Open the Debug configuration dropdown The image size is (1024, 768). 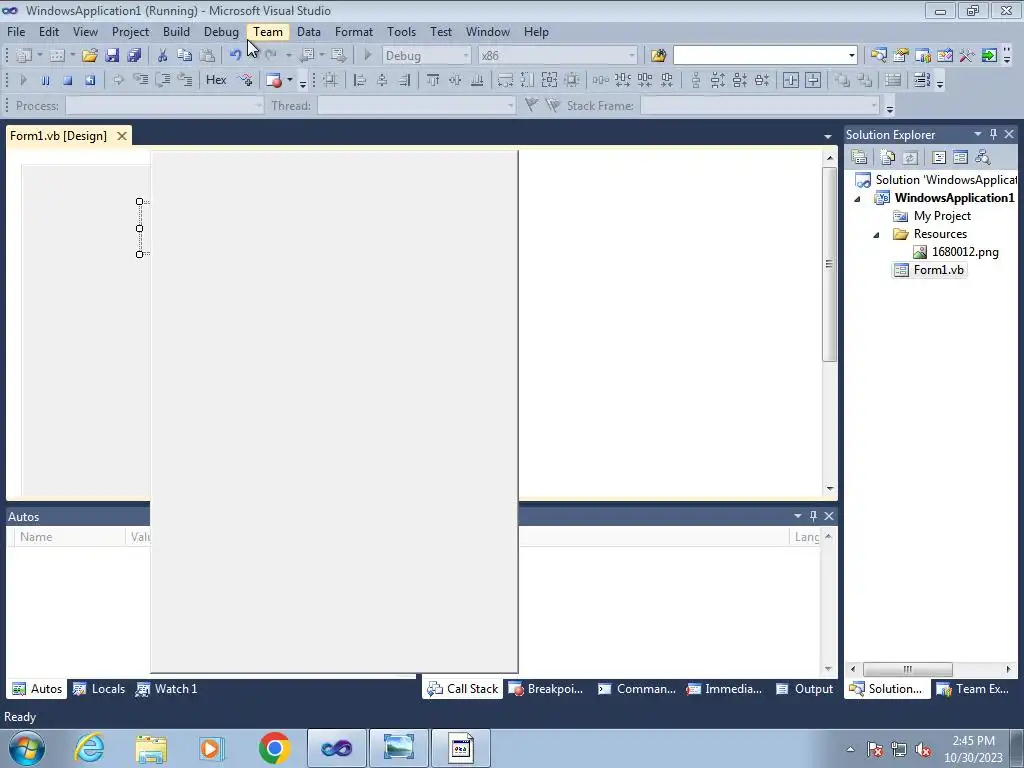466,56
